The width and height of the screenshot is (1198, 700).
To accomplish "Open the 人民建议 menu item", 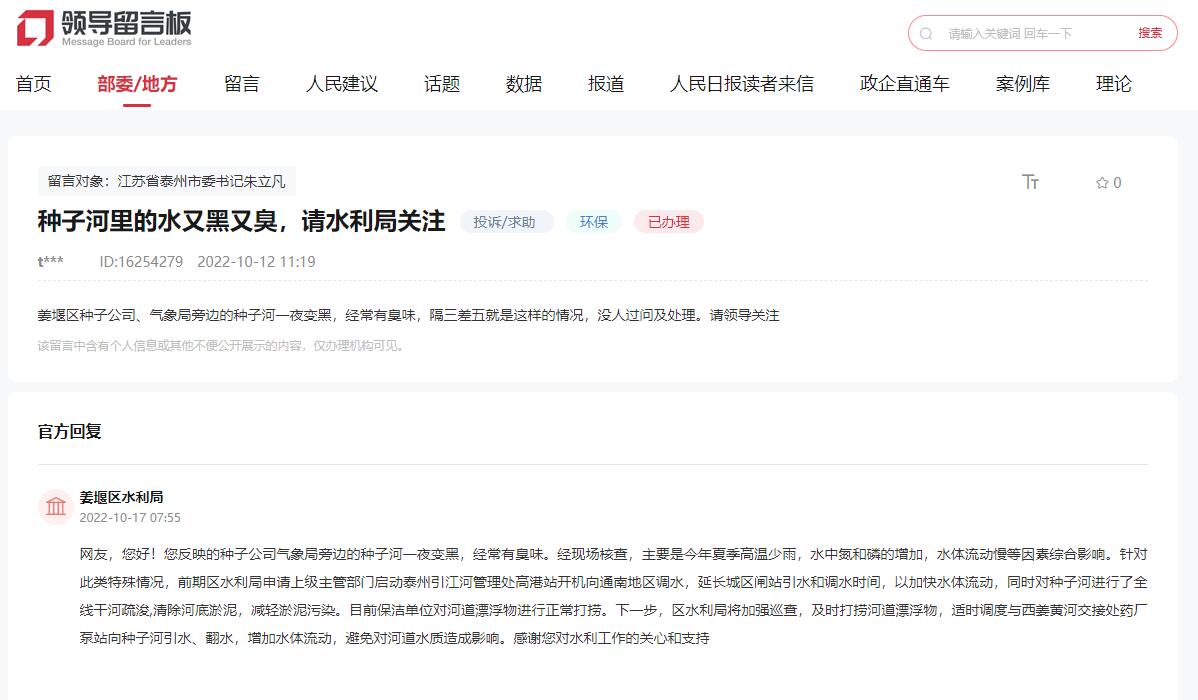I will click(x=341, y=84).
